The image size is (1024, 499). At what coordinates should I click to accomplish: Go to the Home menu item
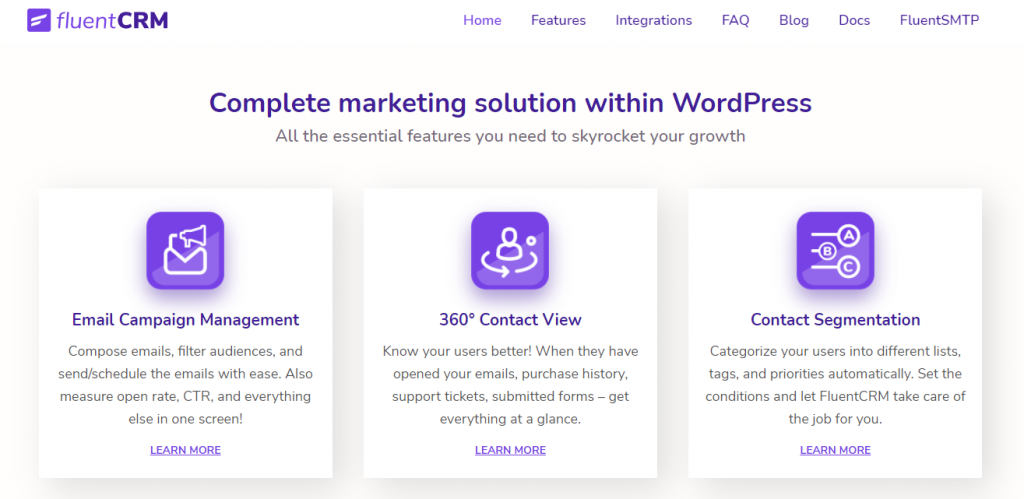(x=482, y=20)
